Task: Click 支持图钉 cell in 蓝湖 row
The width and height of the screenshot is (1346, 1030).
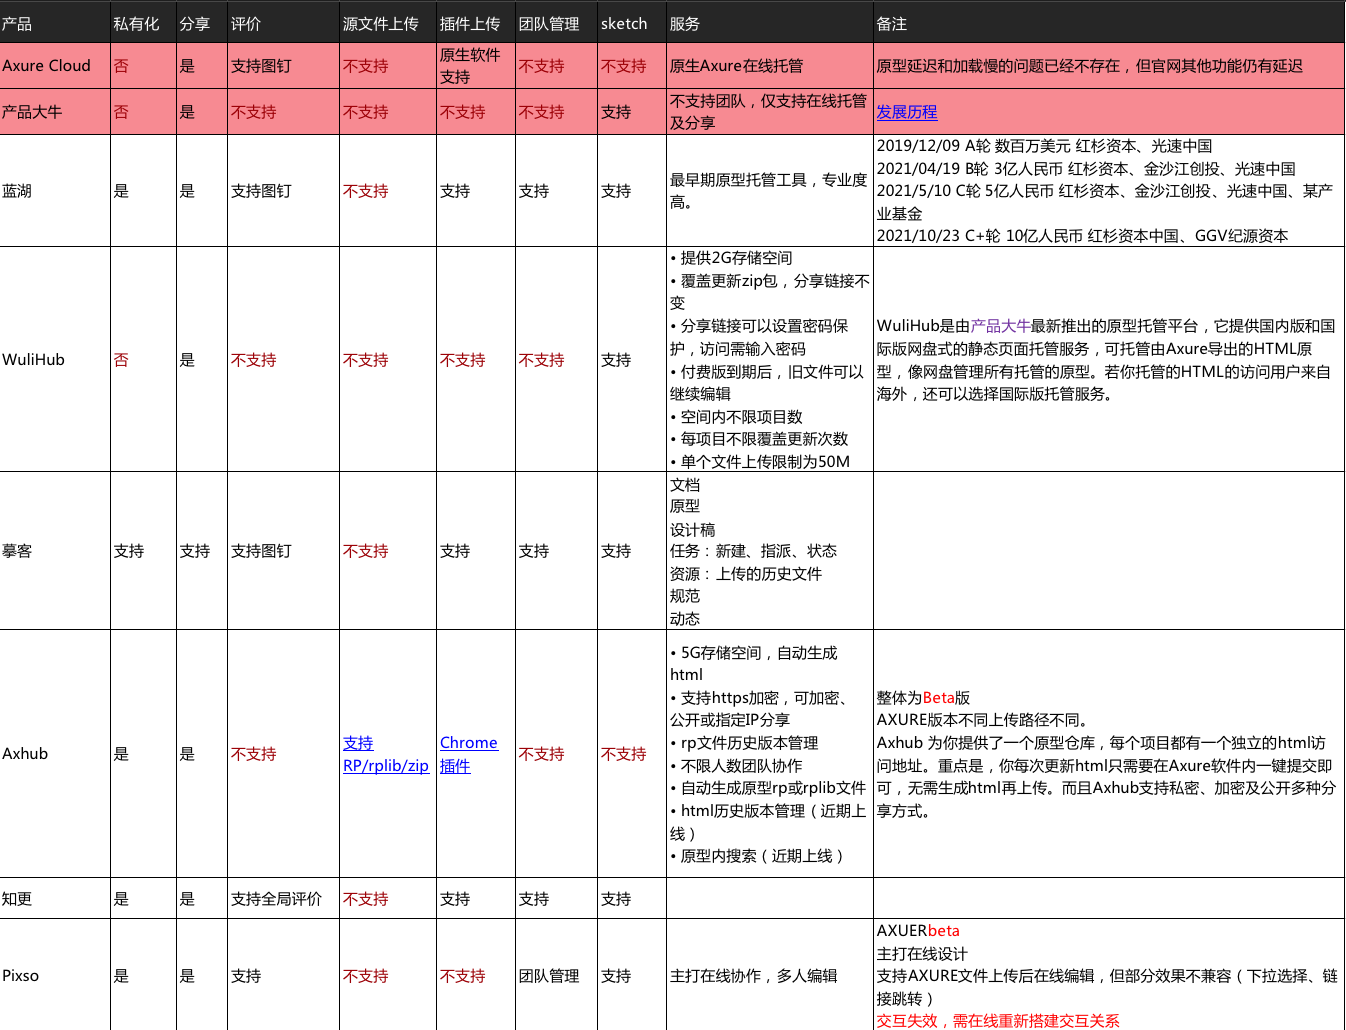Action: point(283,191)
